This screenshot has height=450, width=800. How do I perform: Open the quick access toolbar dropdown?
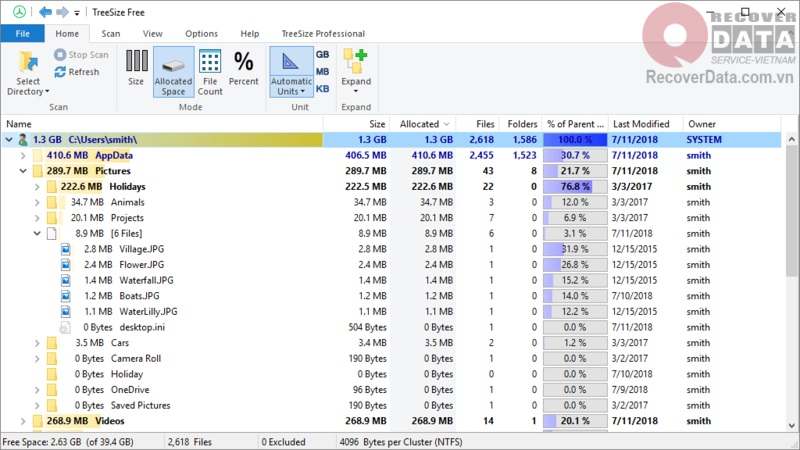[x=77, y=13]
